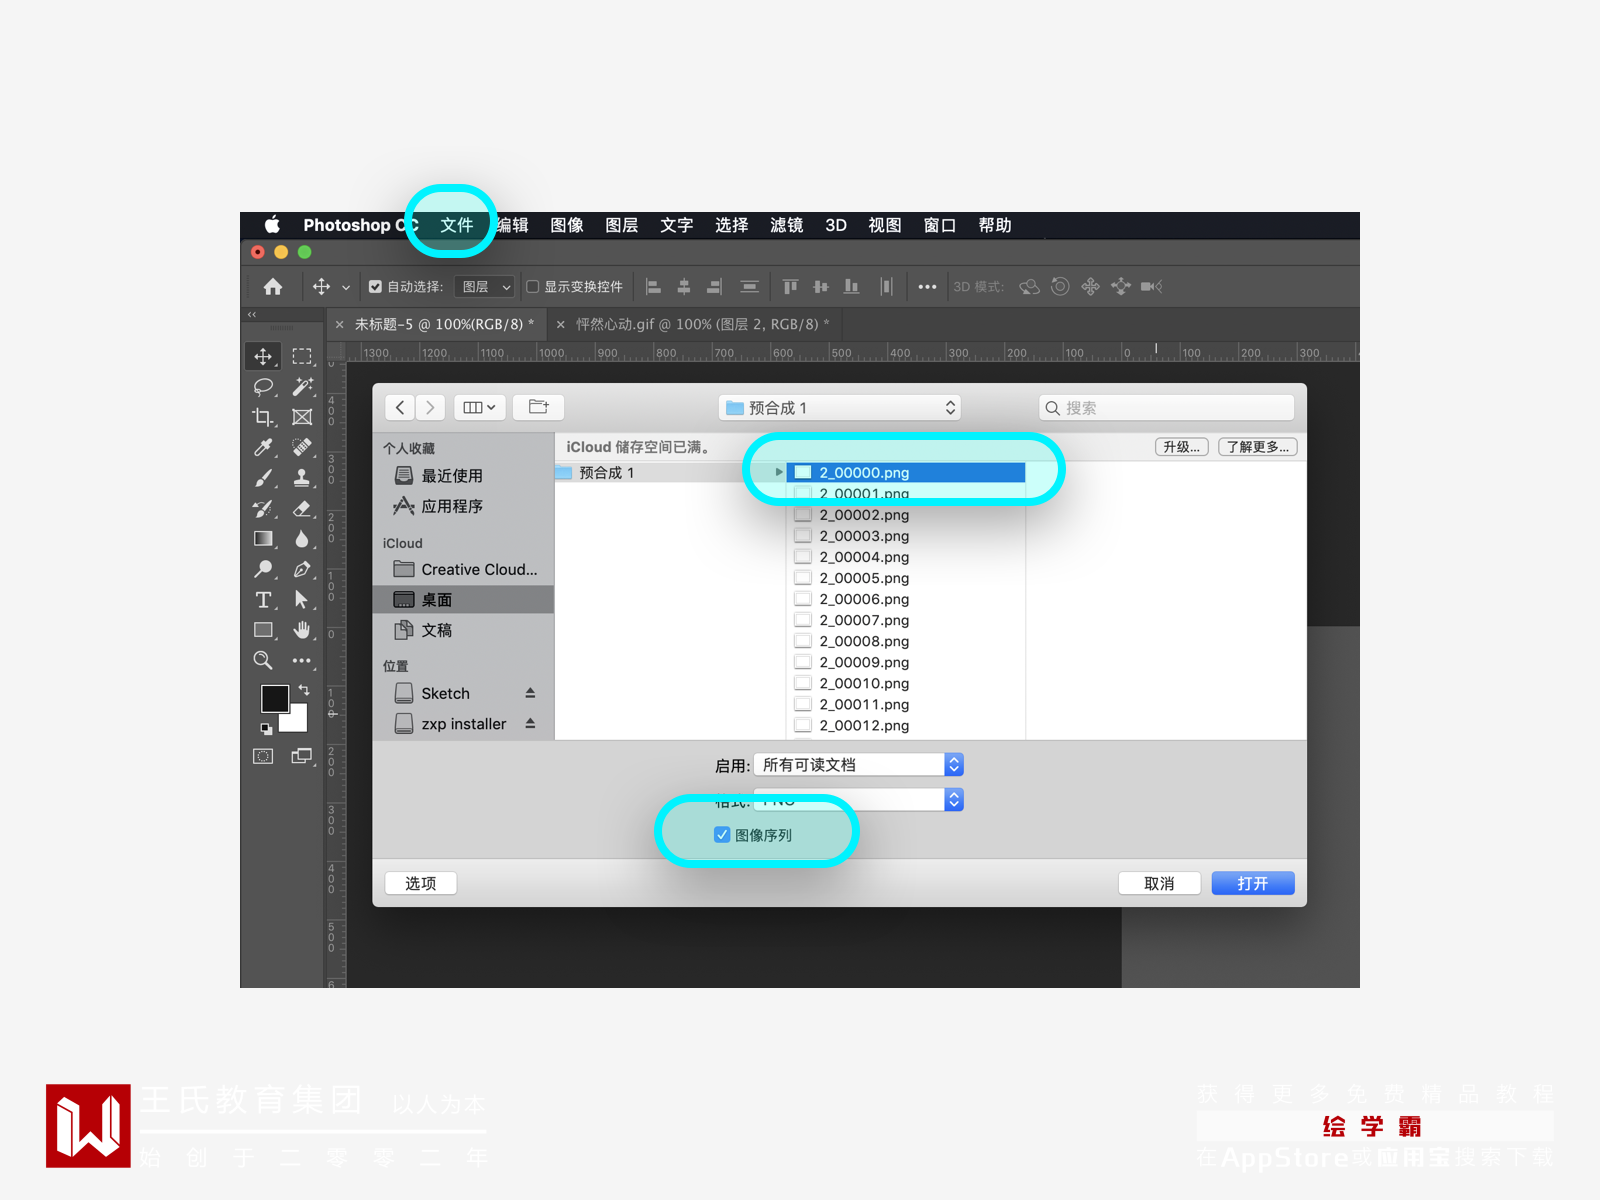Toggle the 自动选择 checkbox
This screenshot has width=1600, height=1200.
click(375, 287)
